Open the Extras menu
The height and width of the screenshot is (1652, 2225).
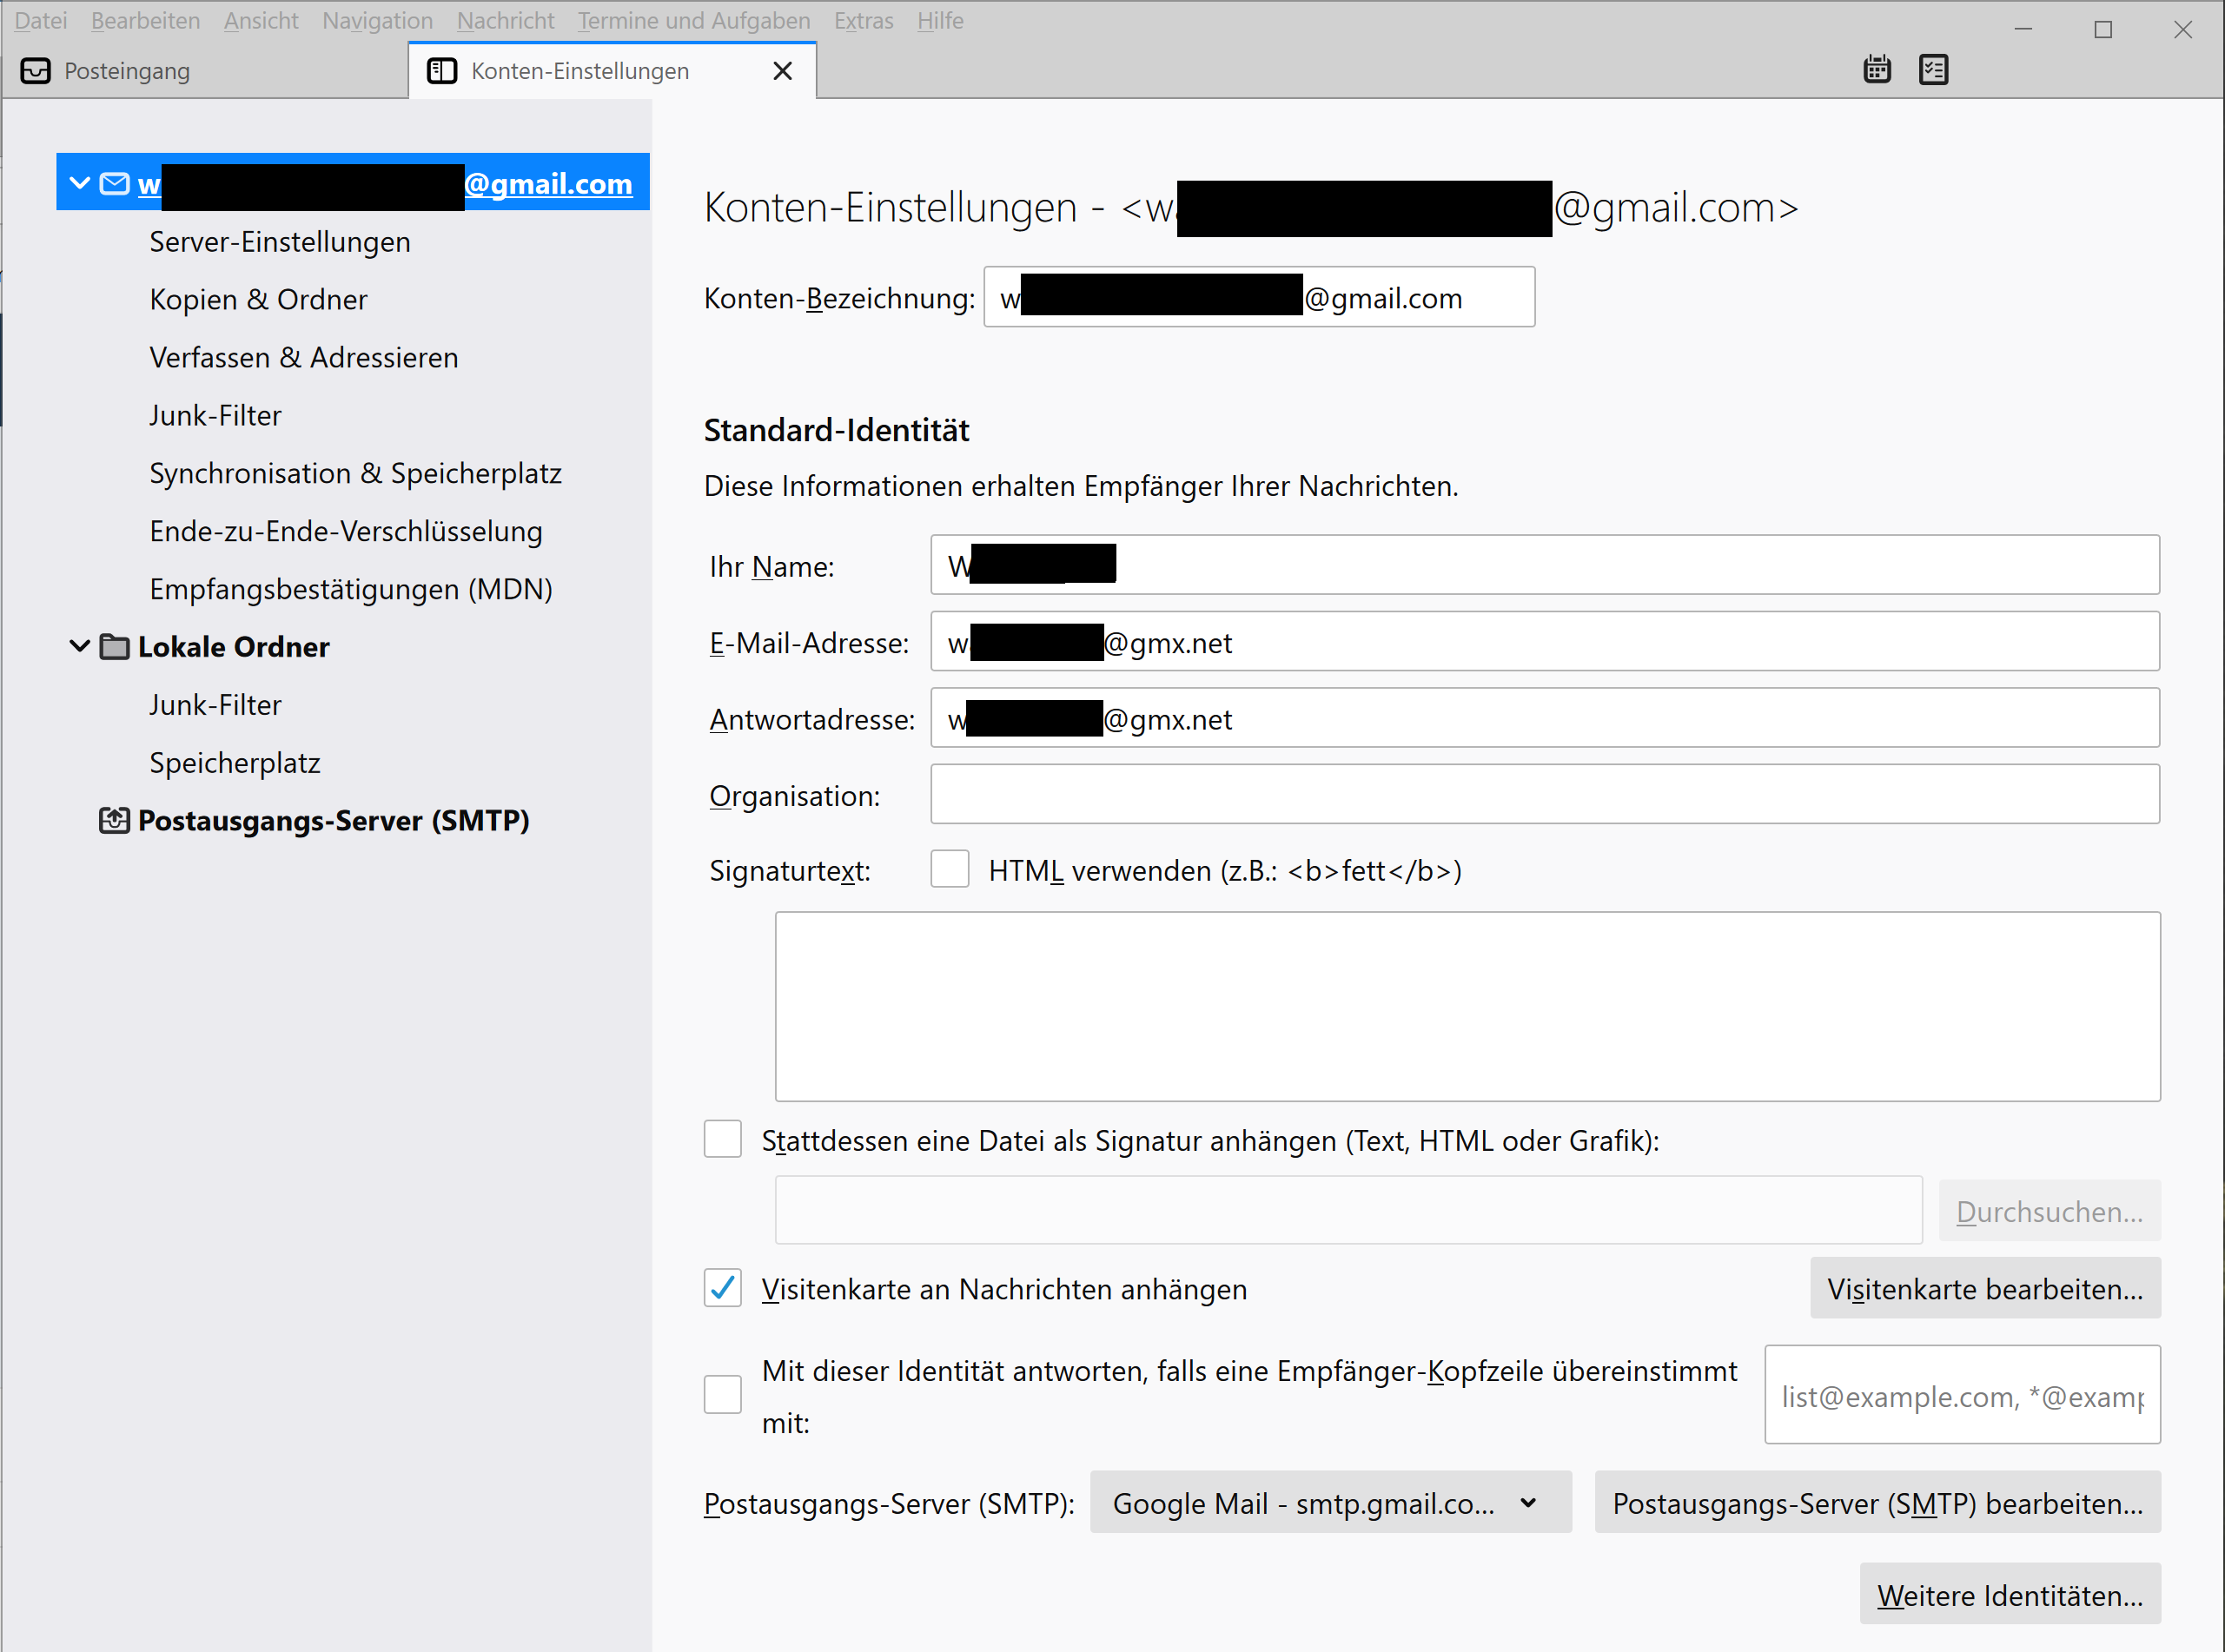tap(863, 21)
